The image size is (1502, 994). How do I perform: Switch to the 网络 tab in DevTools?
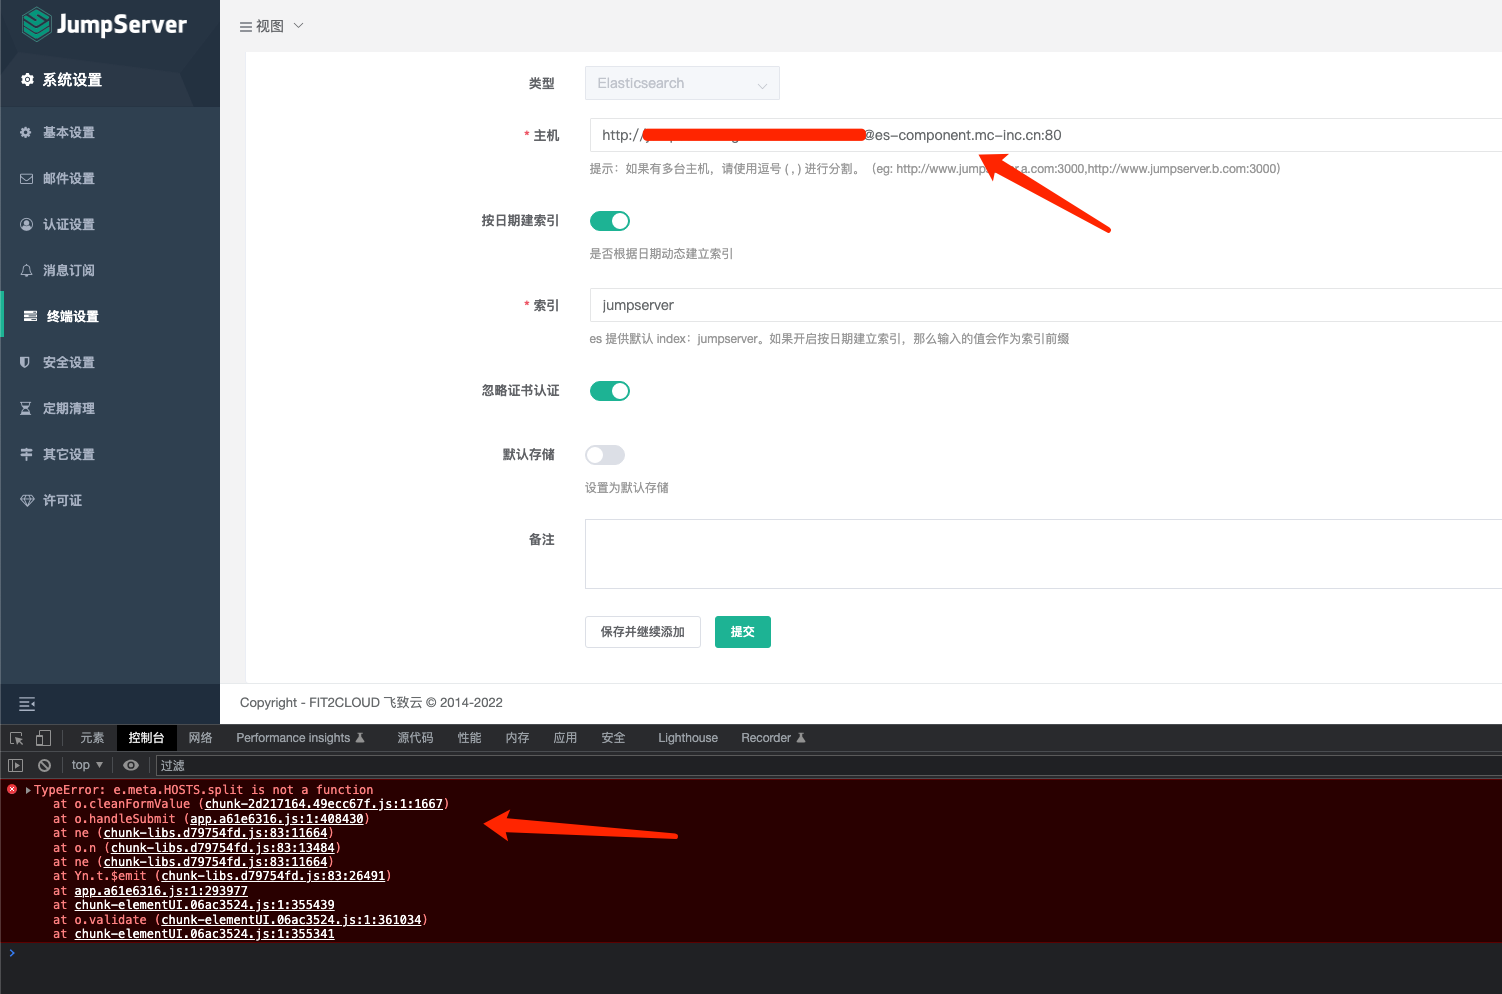[200, 737]
